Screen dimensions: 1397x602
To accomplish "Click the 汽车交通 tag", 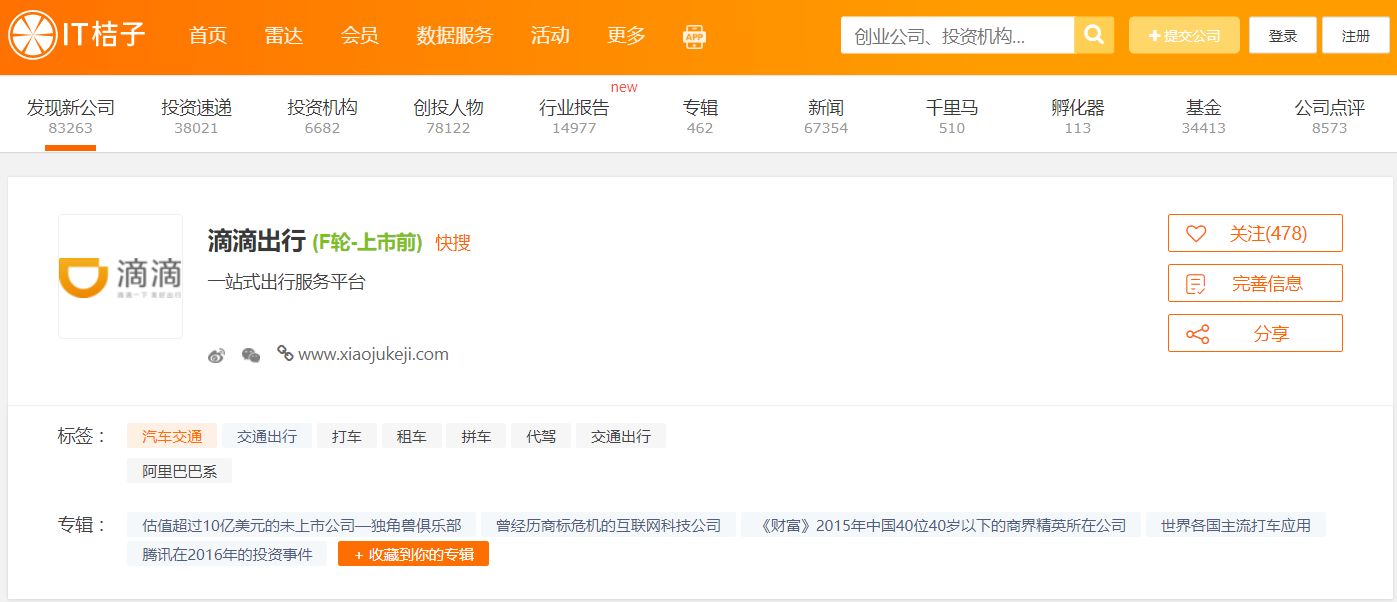I will (x=172, y=436).
